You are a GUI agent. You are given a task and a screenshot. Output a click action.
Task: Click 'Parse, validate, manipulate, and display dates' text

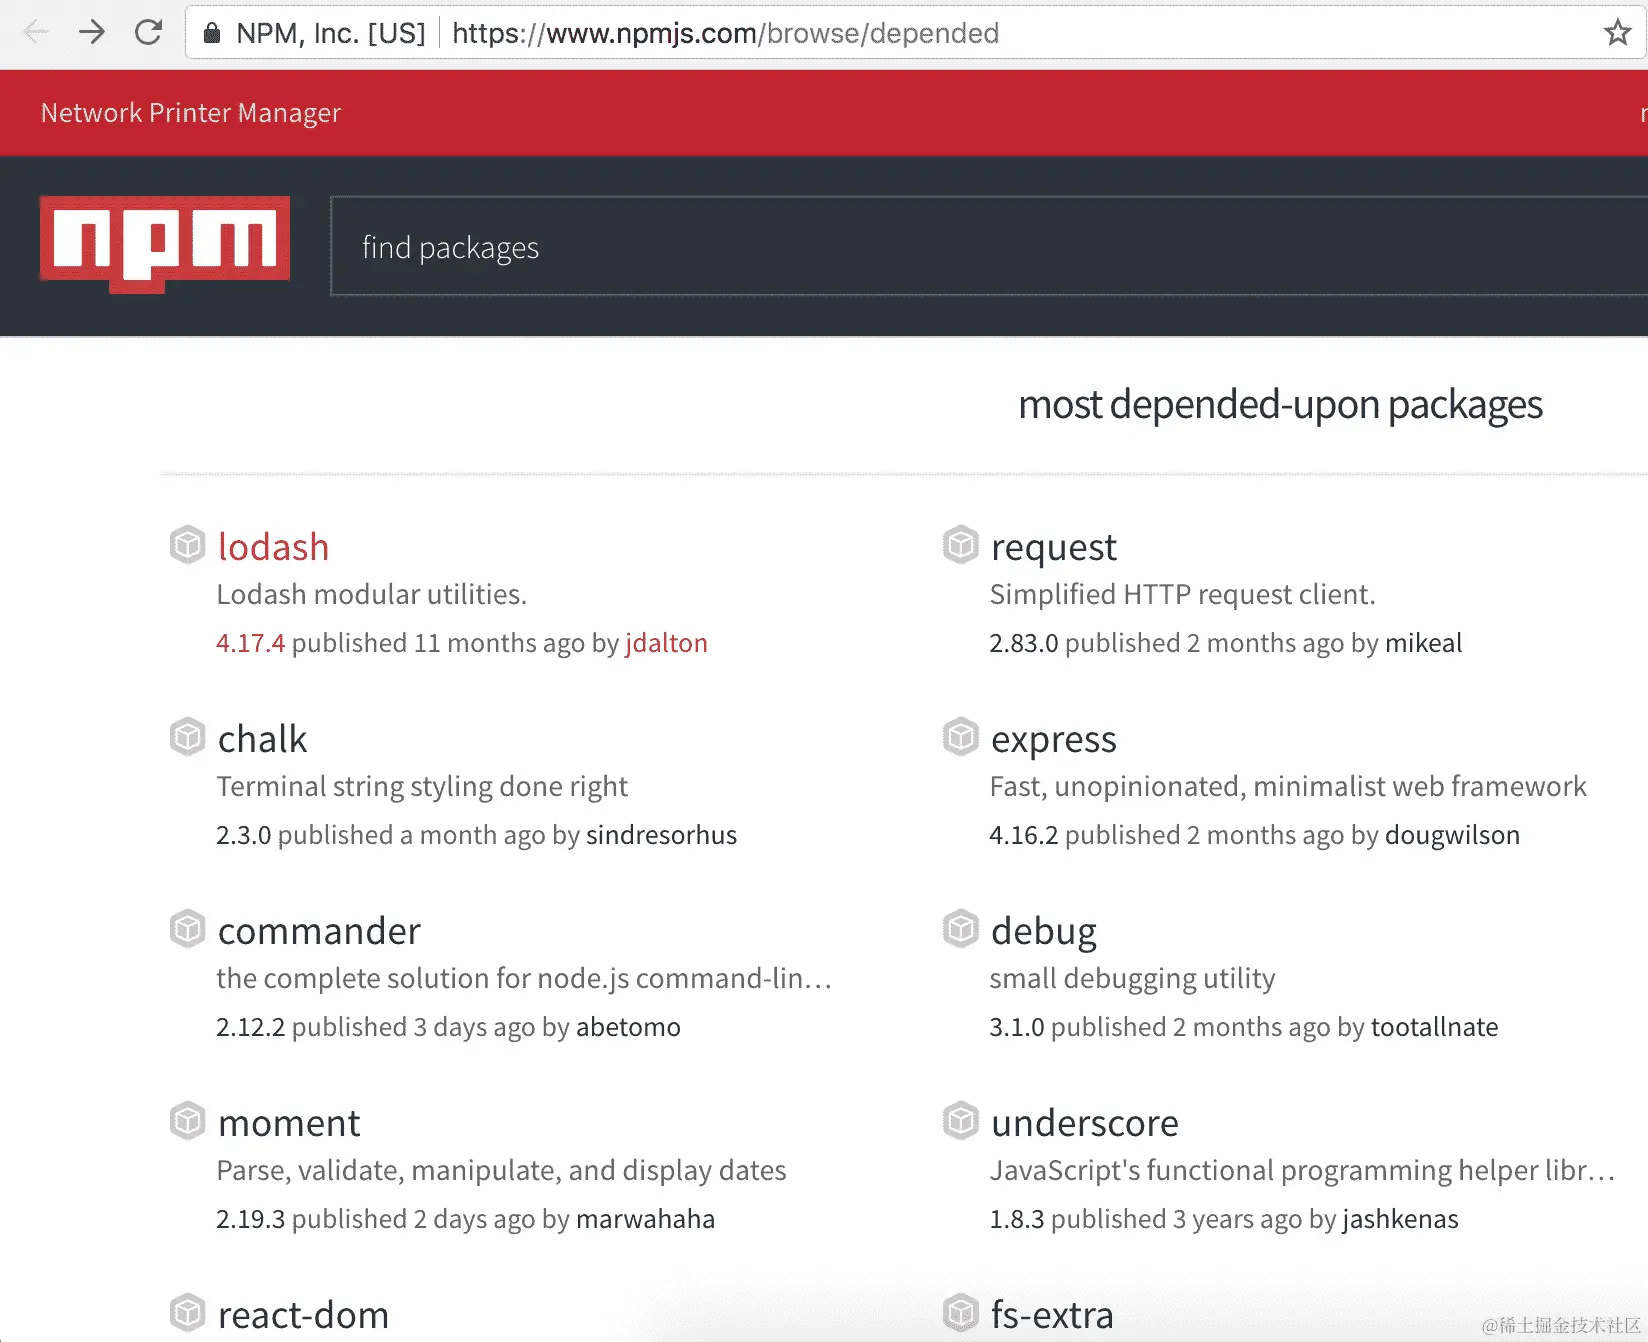[x=501, y=1171]
